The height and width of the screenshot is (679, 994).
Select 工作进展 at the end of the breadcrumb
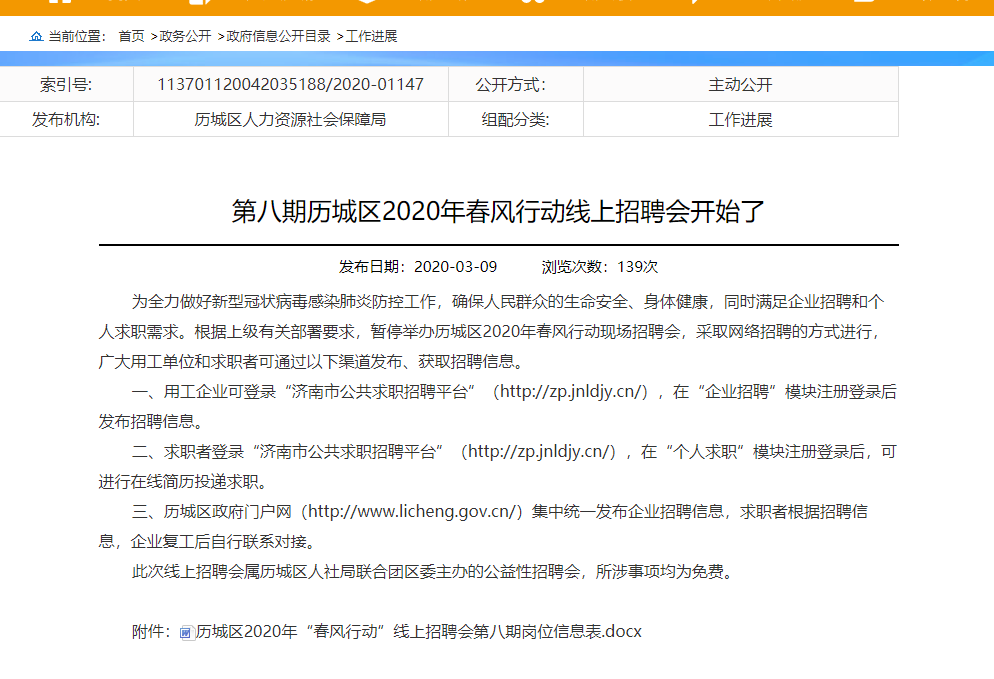[x=371, y=36]
